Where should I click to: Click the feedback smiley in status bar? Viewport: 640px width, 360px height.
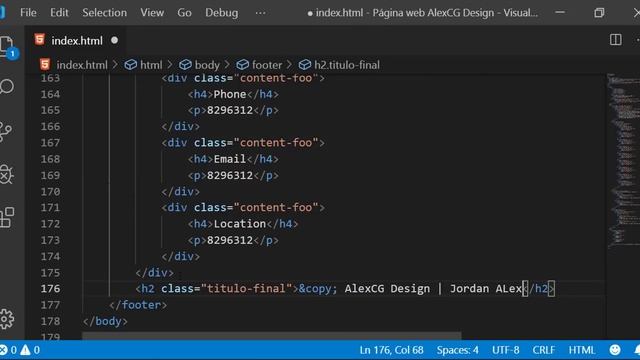pyautogui.click(x=615, y=350)
